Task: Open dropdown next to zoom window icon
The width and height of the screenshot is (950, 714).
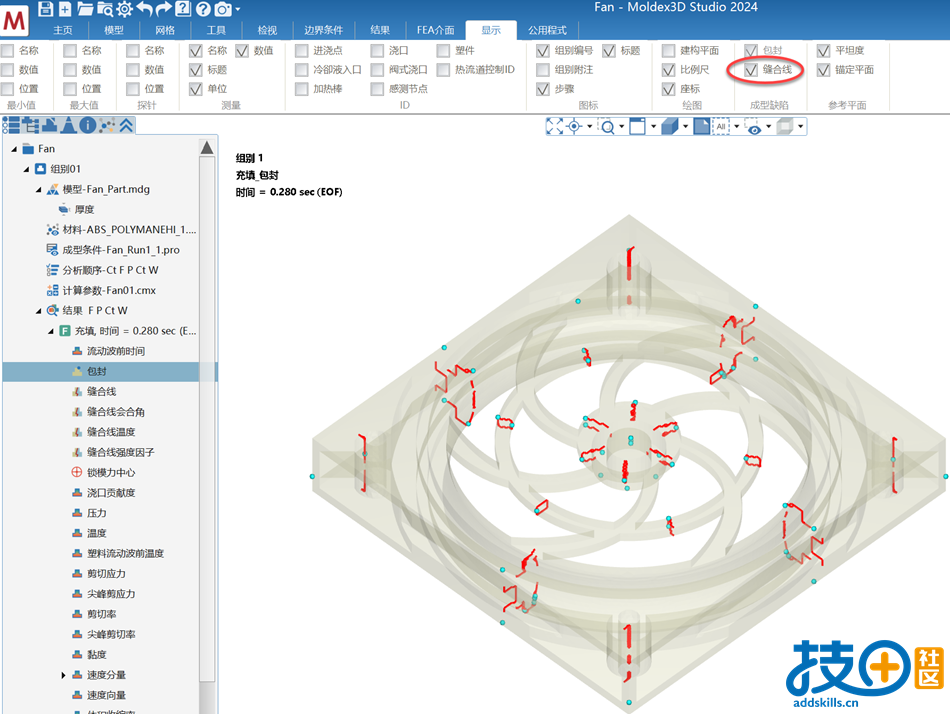Action: 622,127
